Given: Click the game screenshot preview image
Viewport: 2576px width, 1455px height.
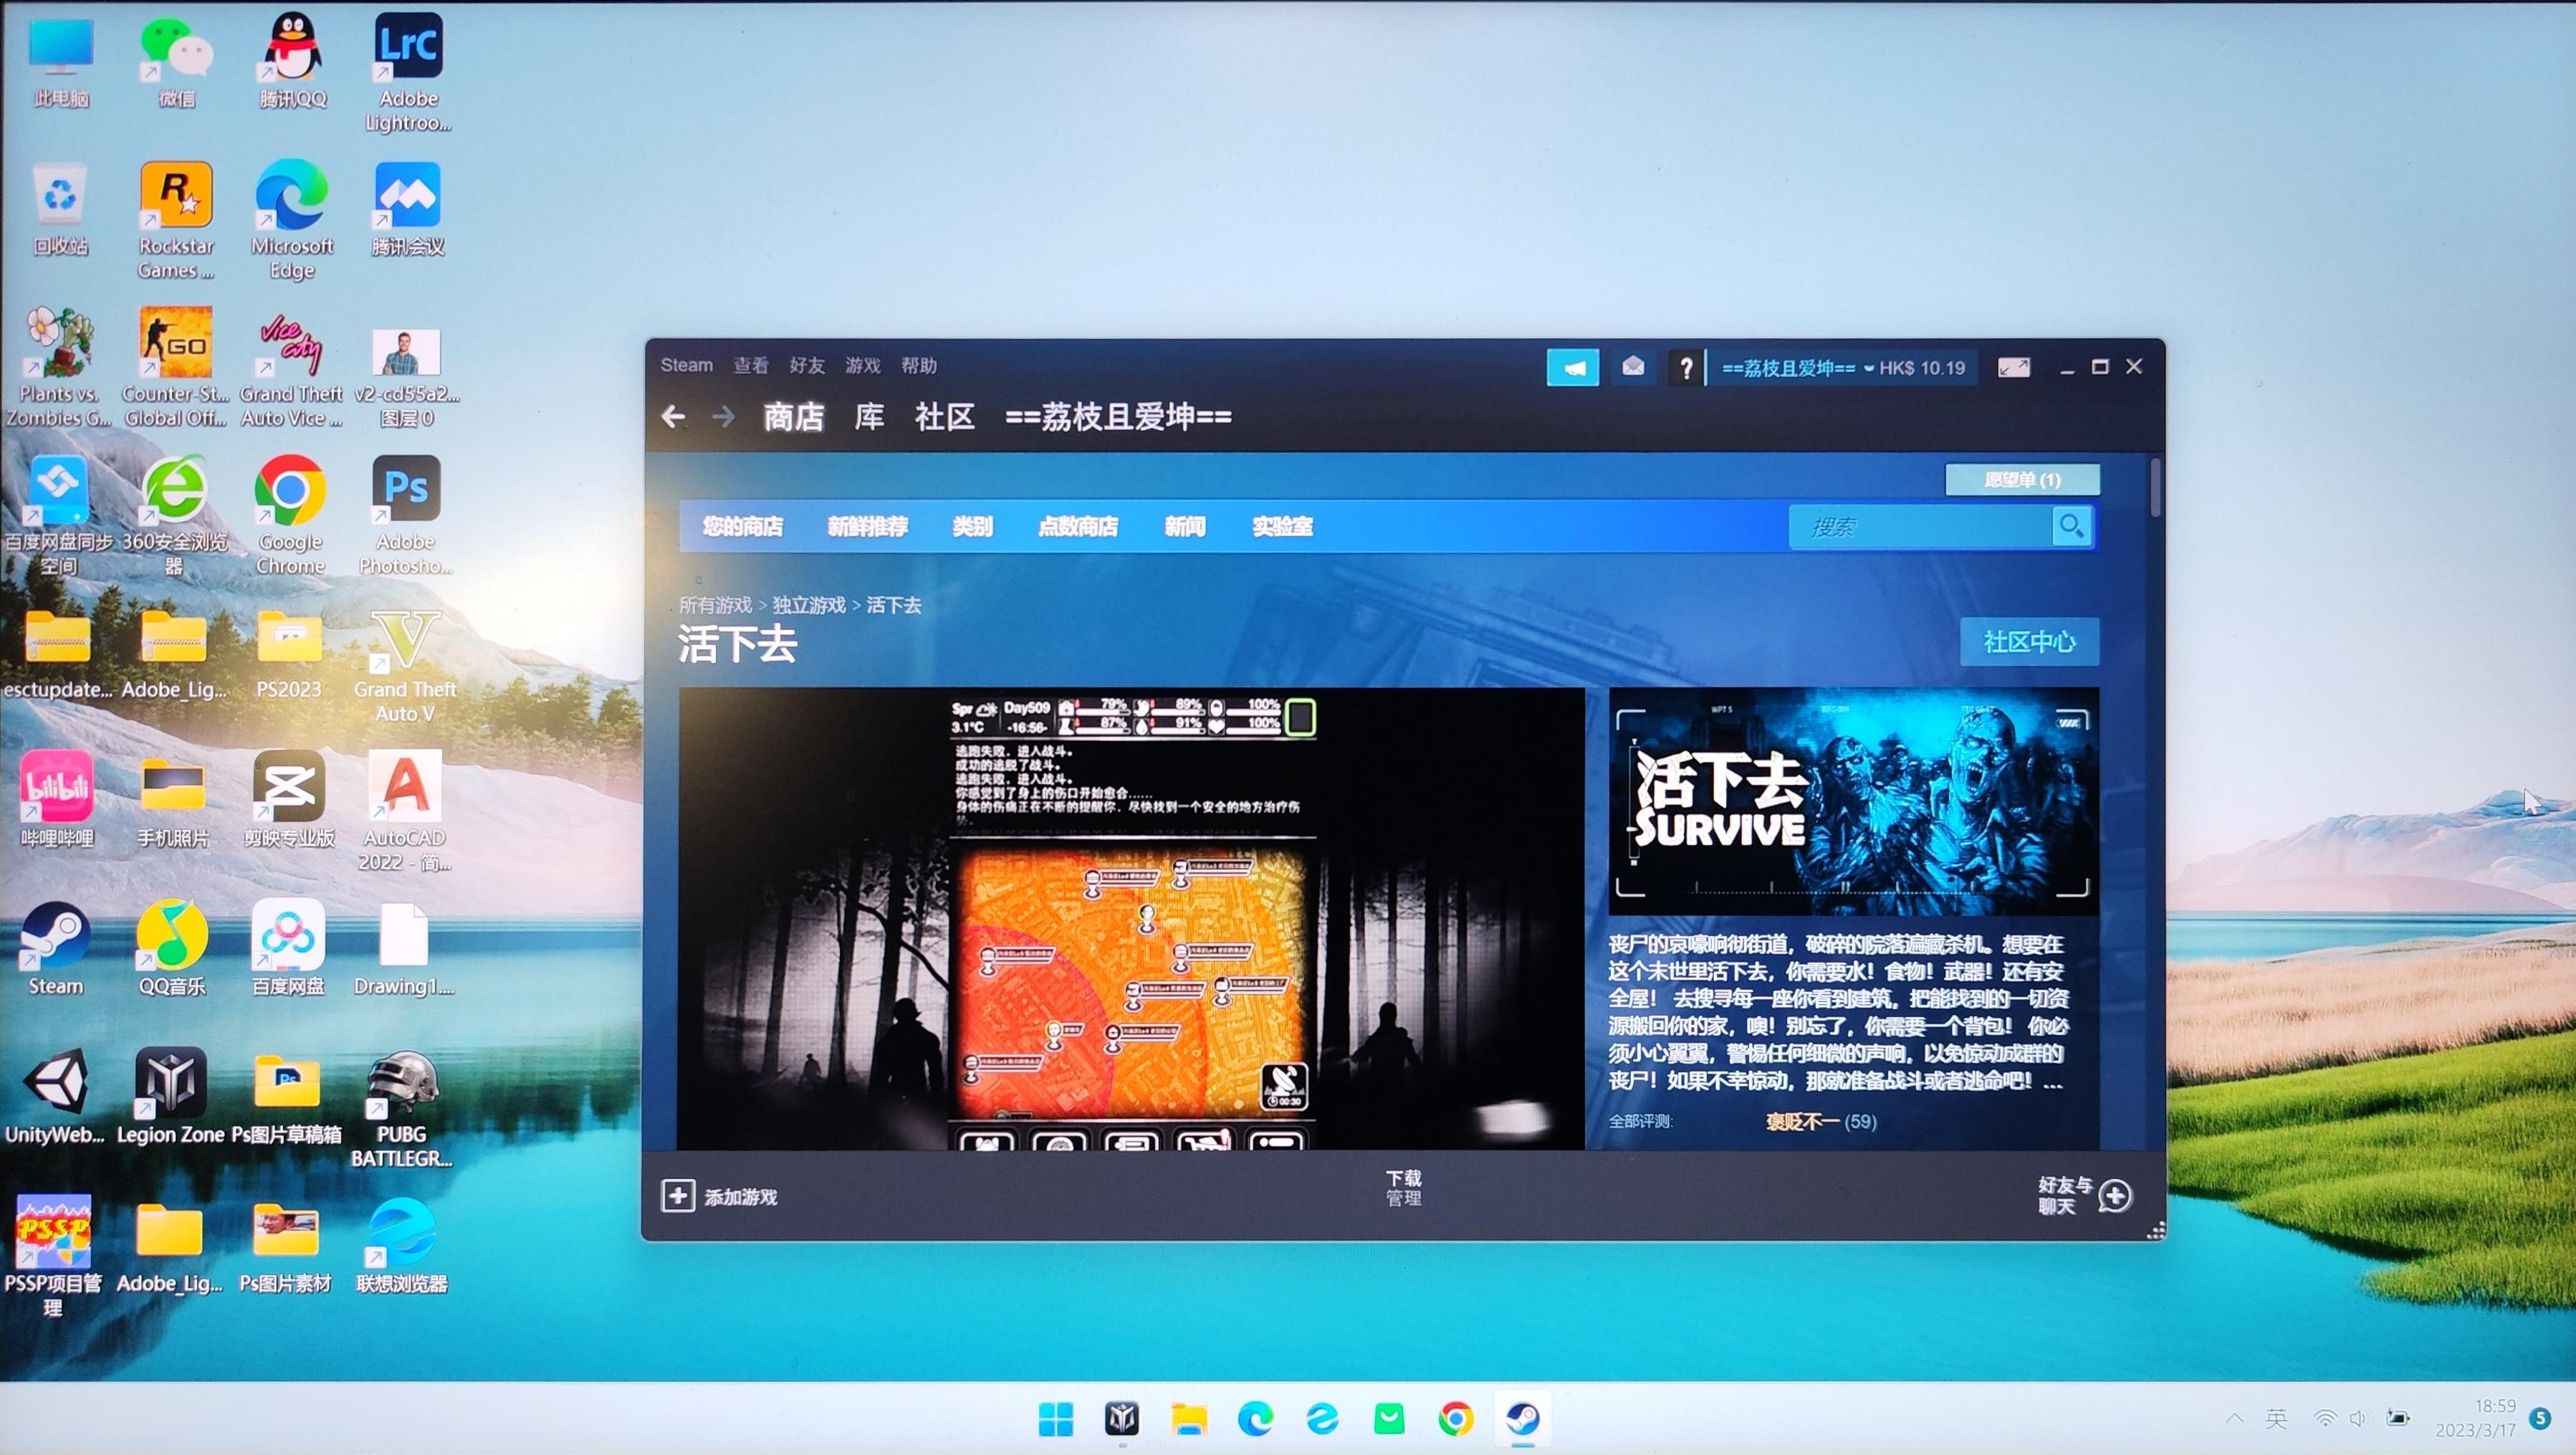Looking at the screenshot, I should (1131, 918).
